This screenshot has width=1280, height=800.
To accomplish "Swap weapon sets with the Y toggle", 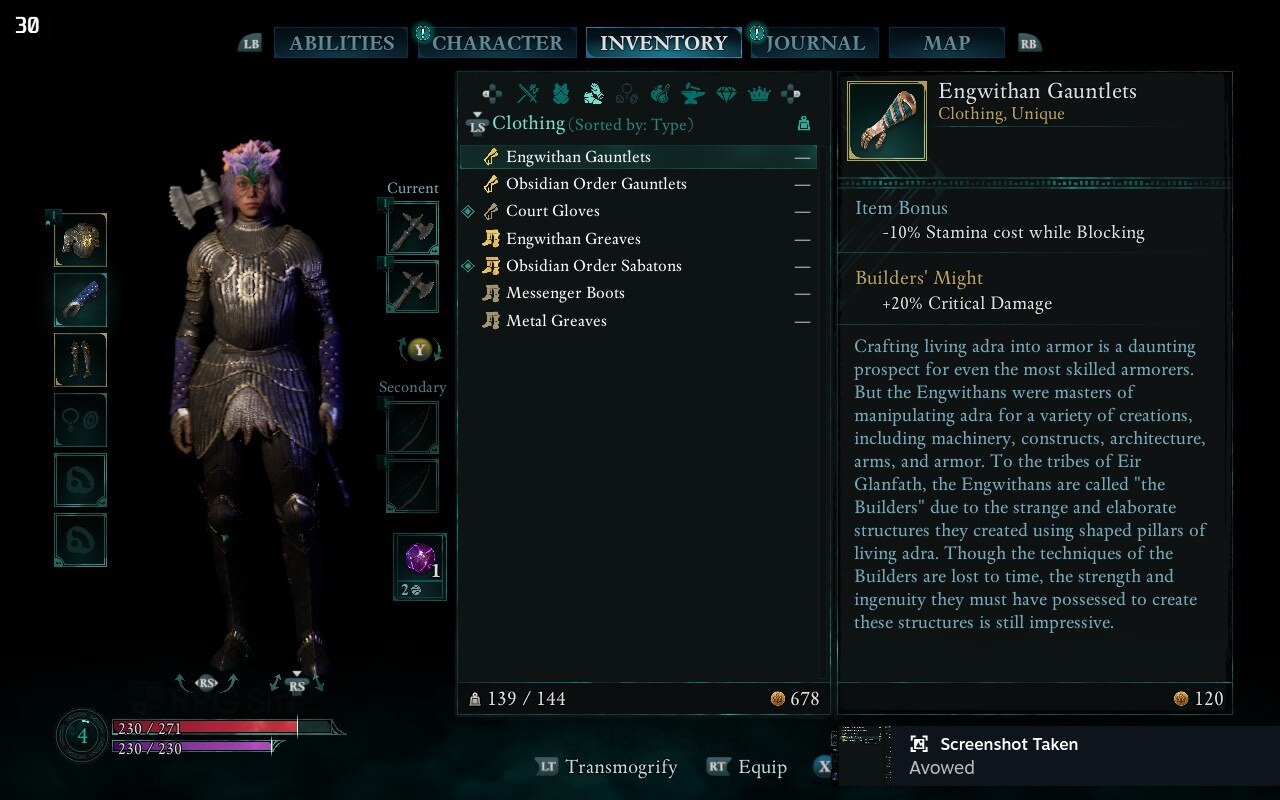I will click(x=421, y=349).
